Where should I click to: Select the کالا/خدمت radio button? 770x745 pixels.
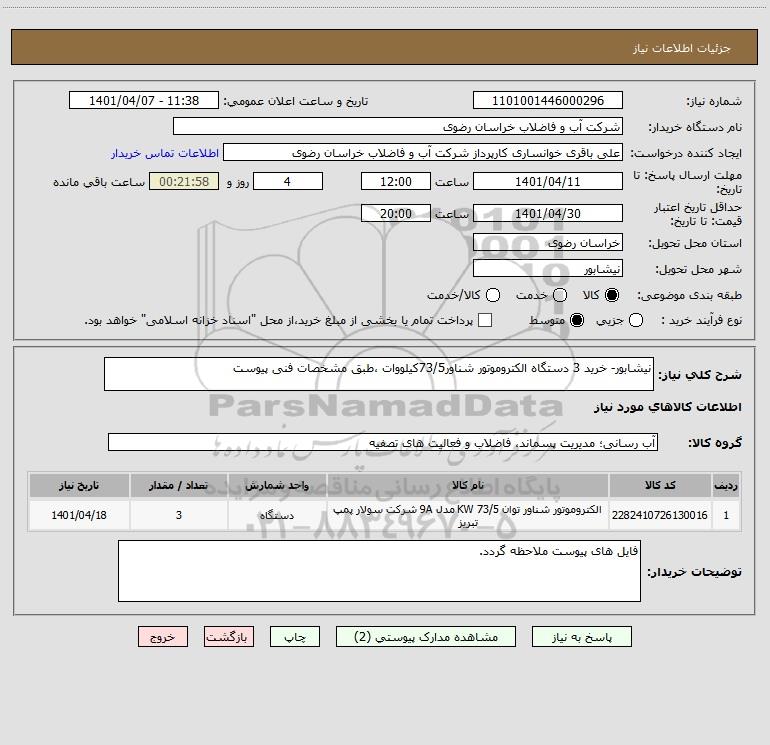493,295
